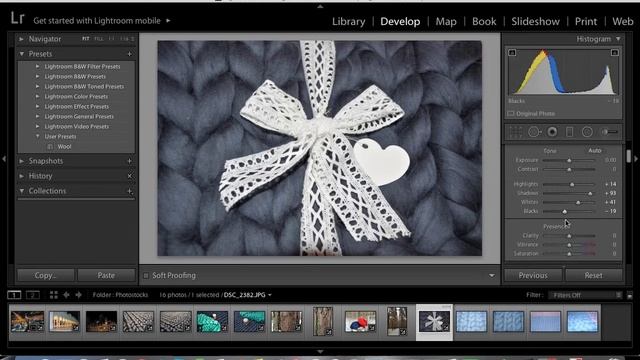Open the toolbar options dropdown arrow

click(x=491, y=276)
